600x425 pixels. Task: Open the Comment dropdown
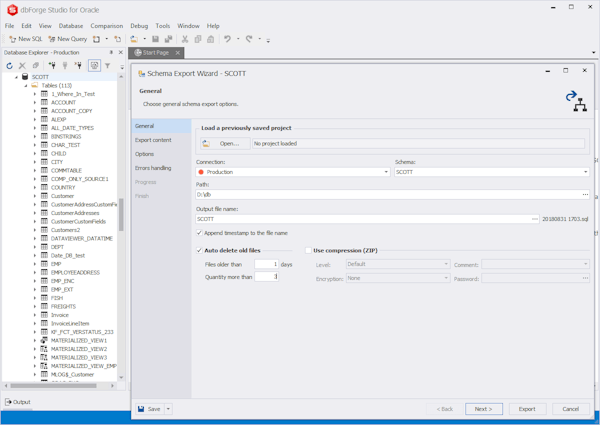[x=585, y=264]
